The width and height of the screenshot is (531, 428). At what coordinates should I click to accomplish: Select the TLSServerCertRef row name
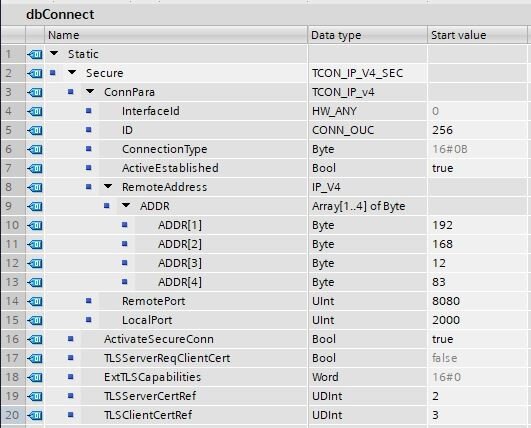tap(150, 396)
